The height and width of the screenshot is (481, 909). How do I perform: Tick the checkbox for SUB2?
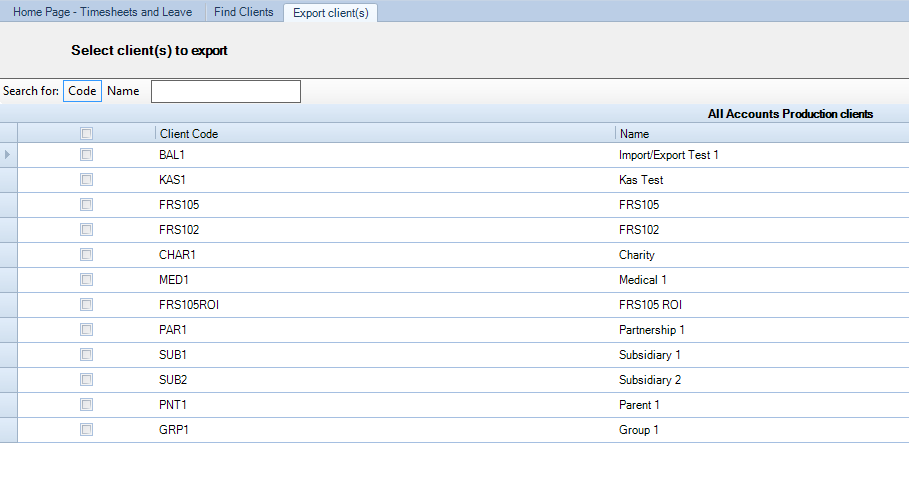[86, 379]
